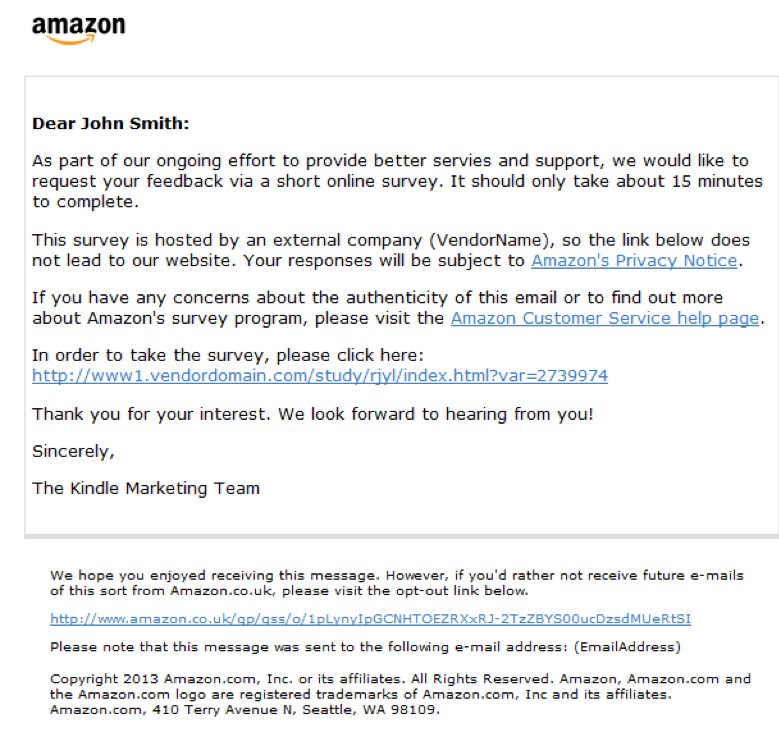779x731 pixels.
Task: Click the word "Sincerely,"
Action: (x=73, y=451)
